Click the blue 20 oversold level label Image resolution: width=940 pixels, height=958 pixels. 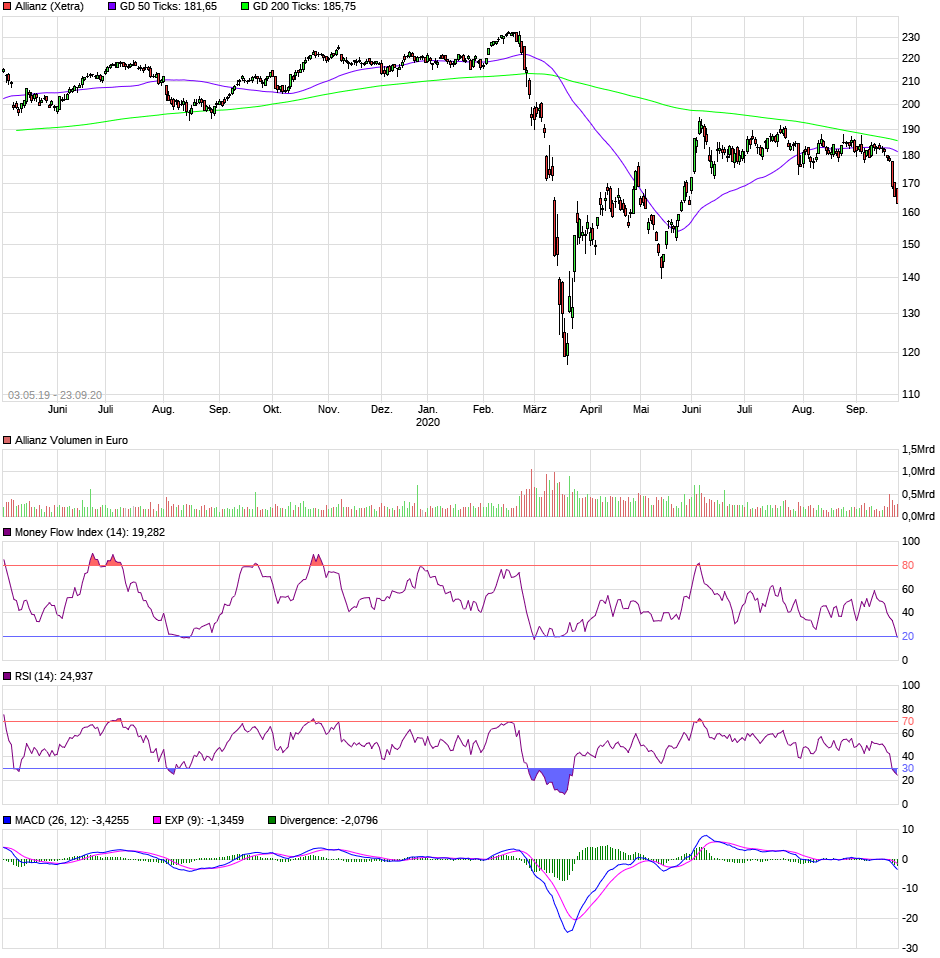(x=908, y=637)
